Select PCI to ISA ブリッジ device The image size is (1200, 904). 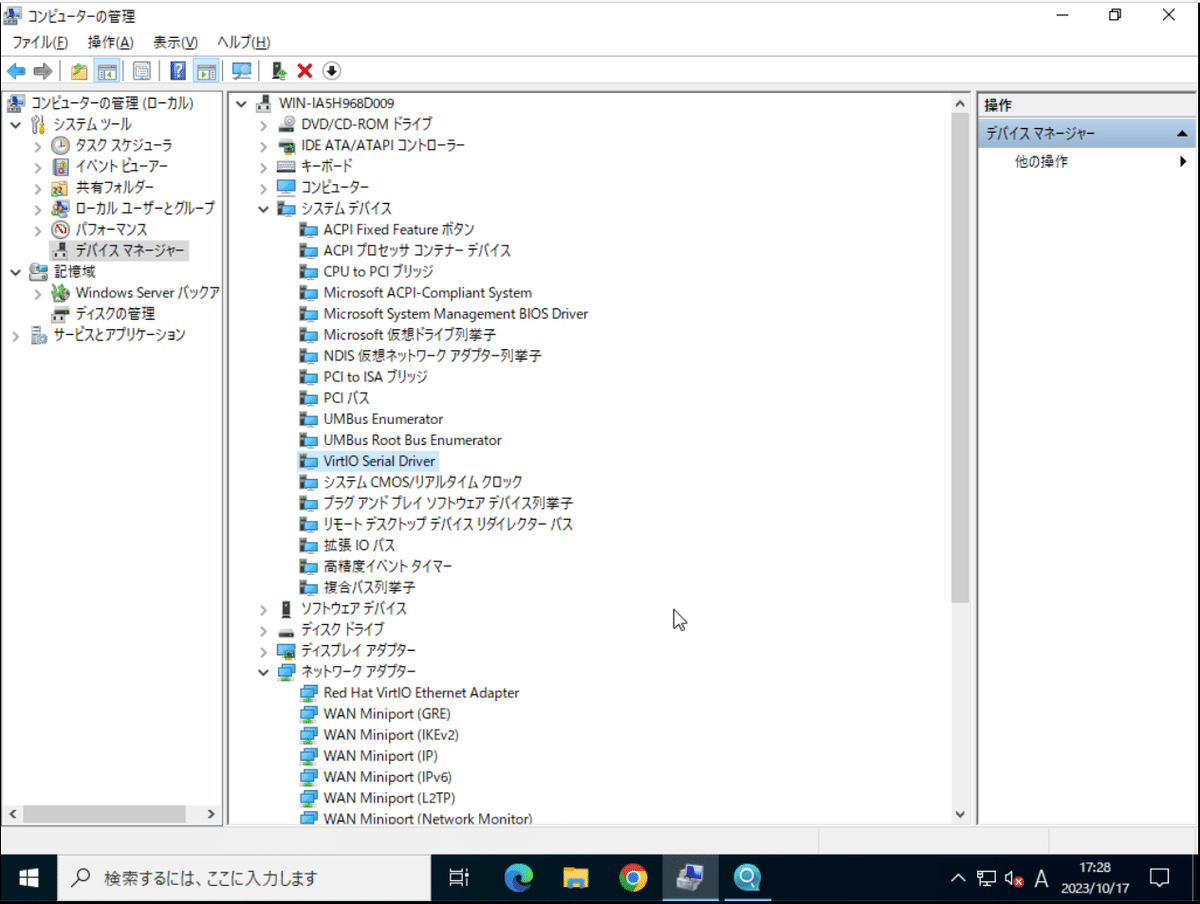click(x=375, y=377)
